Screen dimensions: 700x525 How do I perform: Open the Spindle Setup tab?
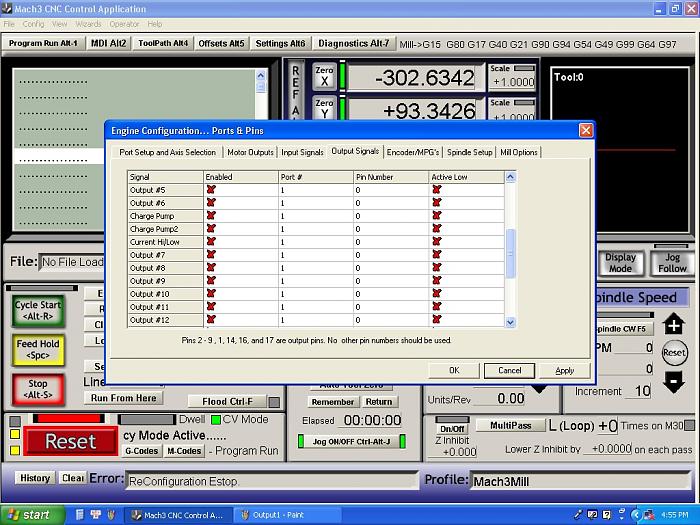469,152
